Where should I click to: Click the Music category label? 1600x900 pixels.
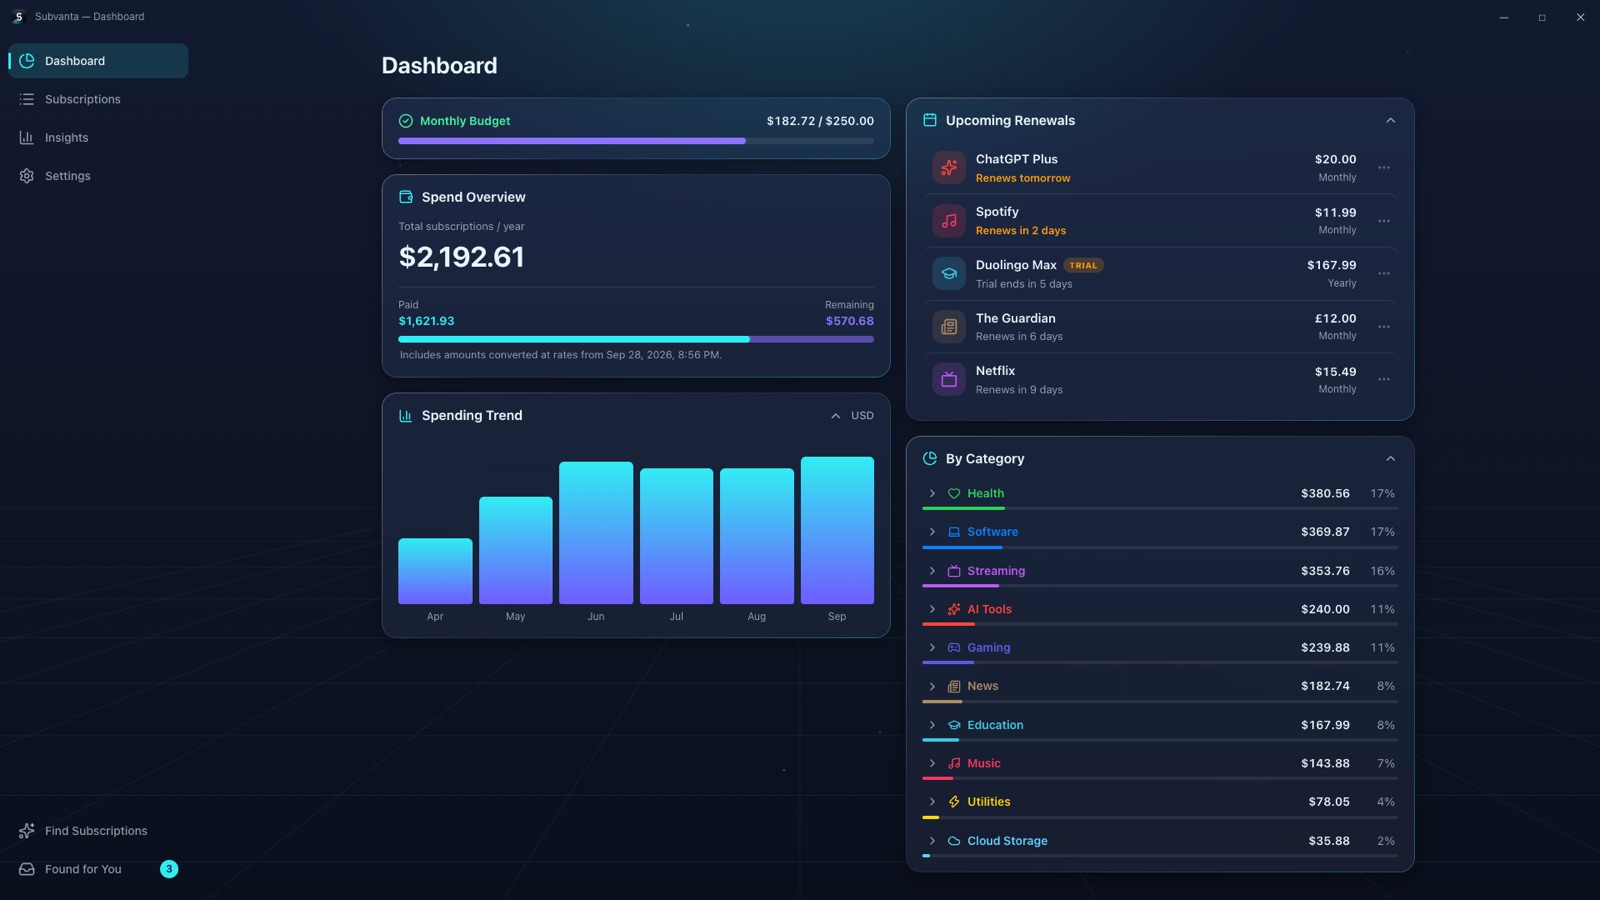tap(983, 764)
